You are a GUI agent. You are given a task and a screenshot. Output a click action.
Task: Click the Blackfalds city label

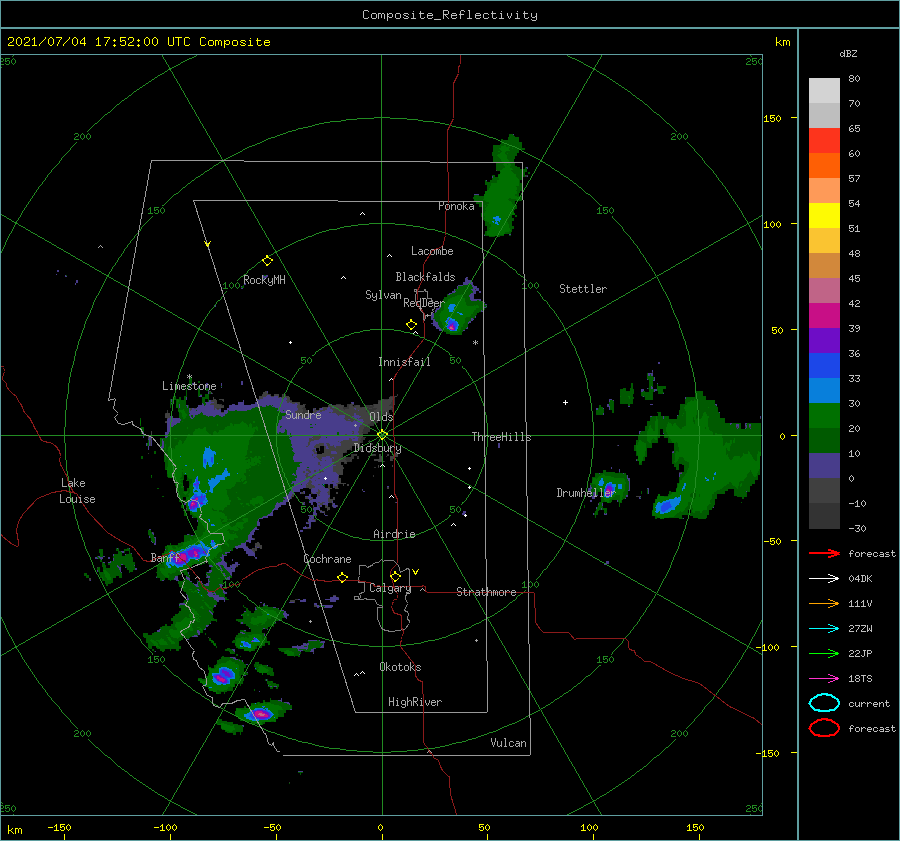pos(425,277)
